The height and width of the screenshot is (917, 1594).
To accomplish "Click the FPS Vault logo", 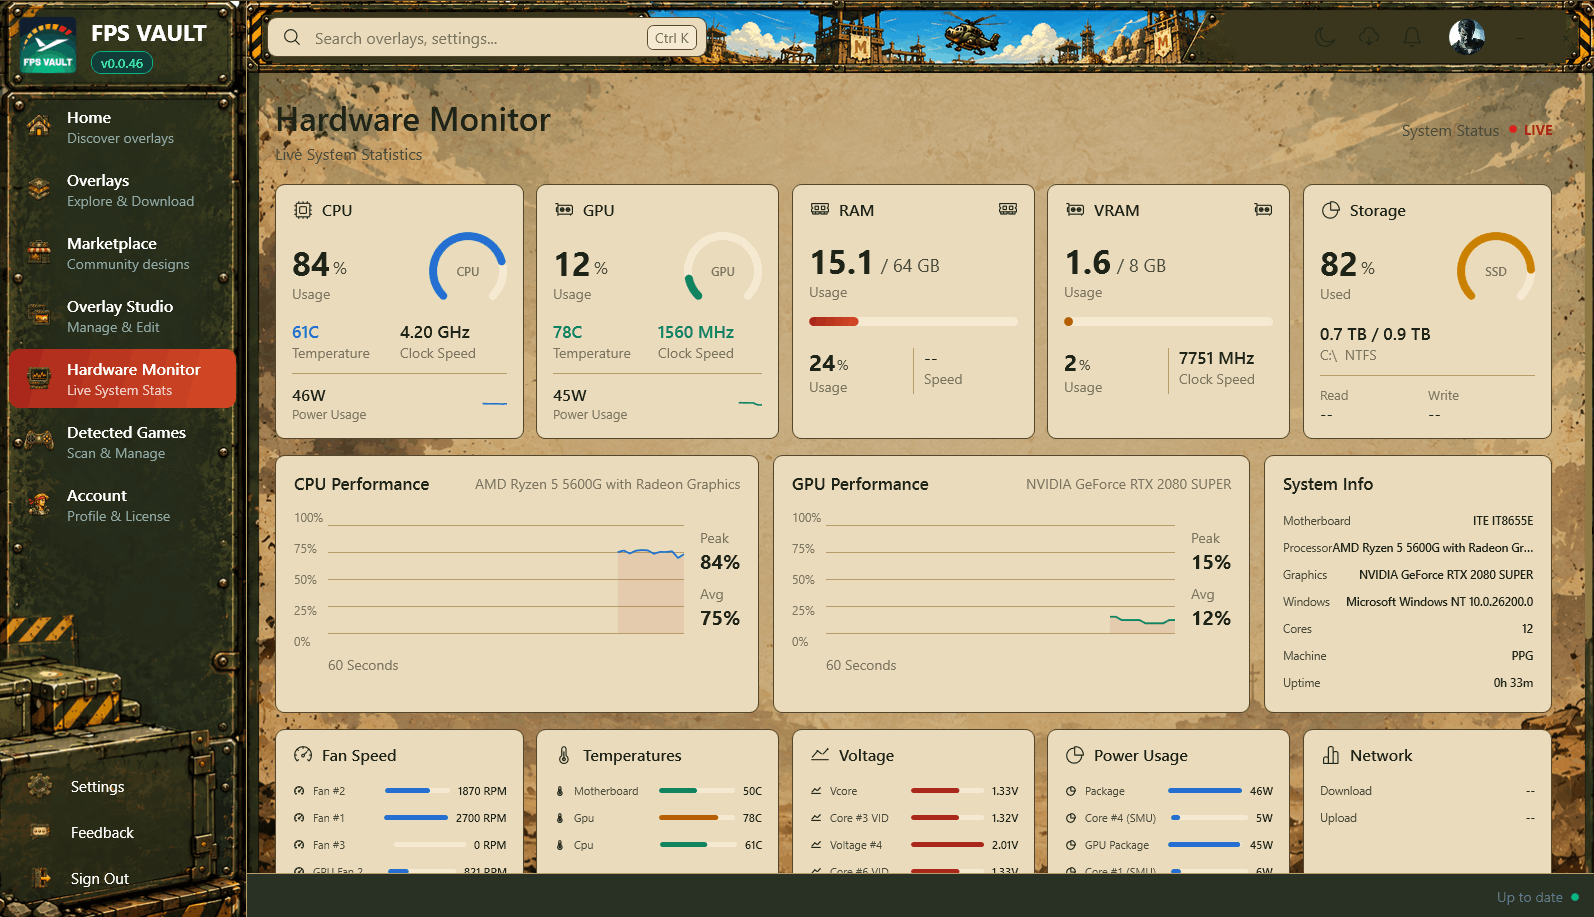I will 48,46.
